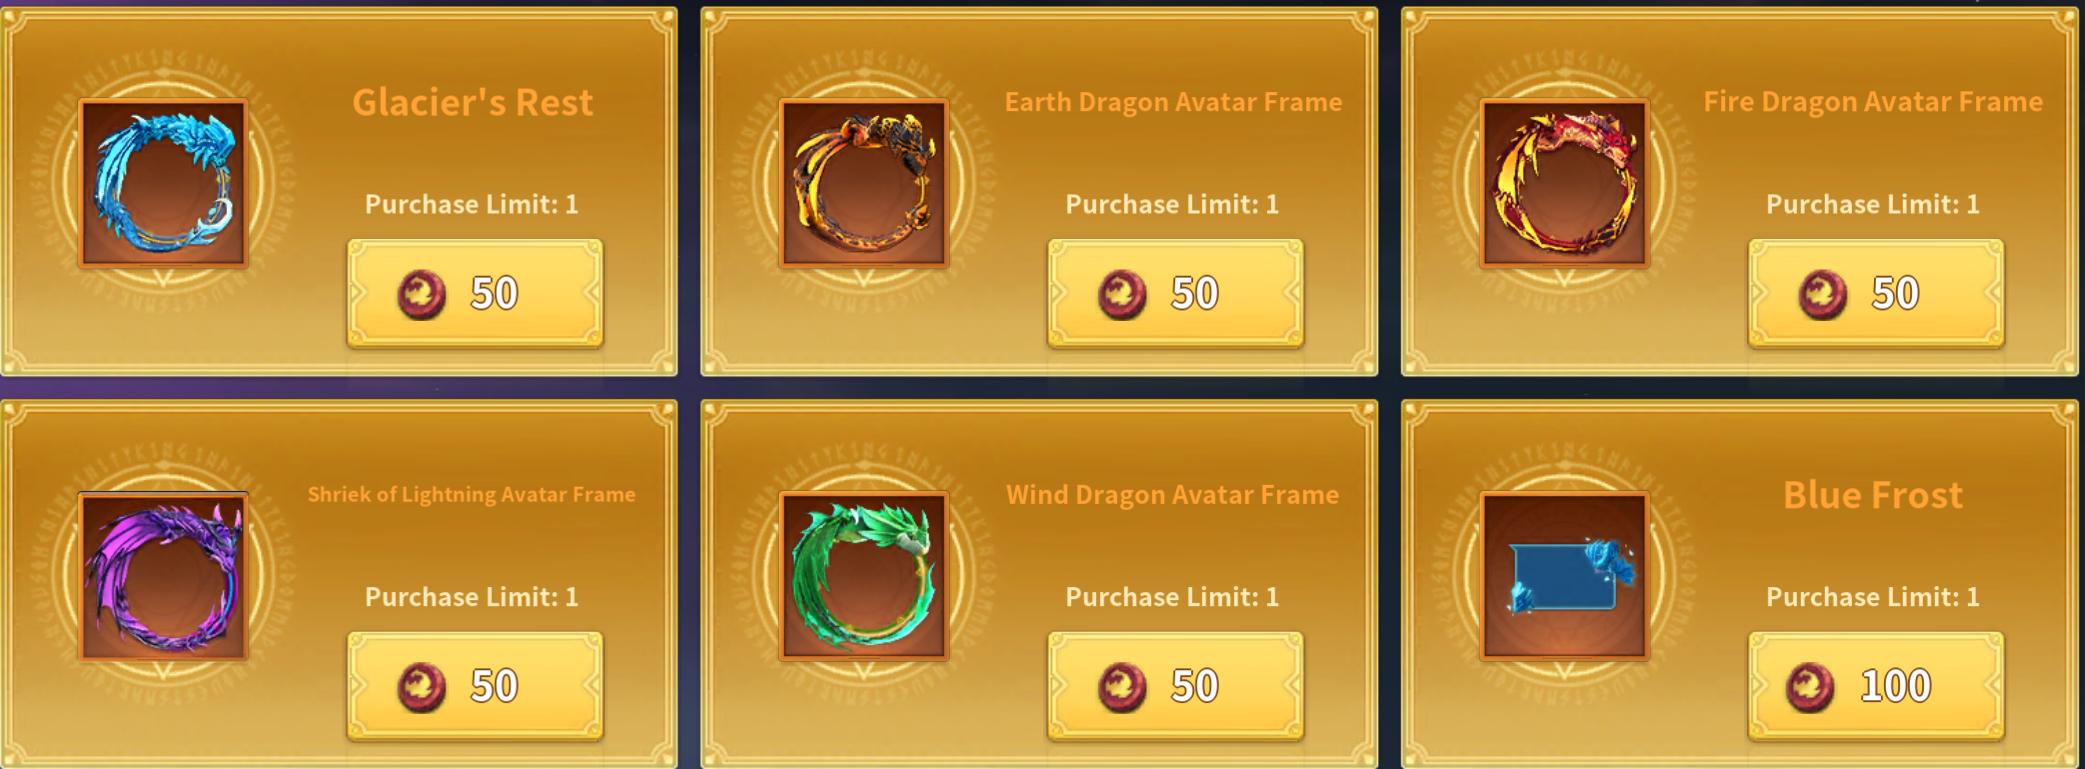2085x769 pixels.
Task: Click the Blue Frost title text
Action: 1873,495
